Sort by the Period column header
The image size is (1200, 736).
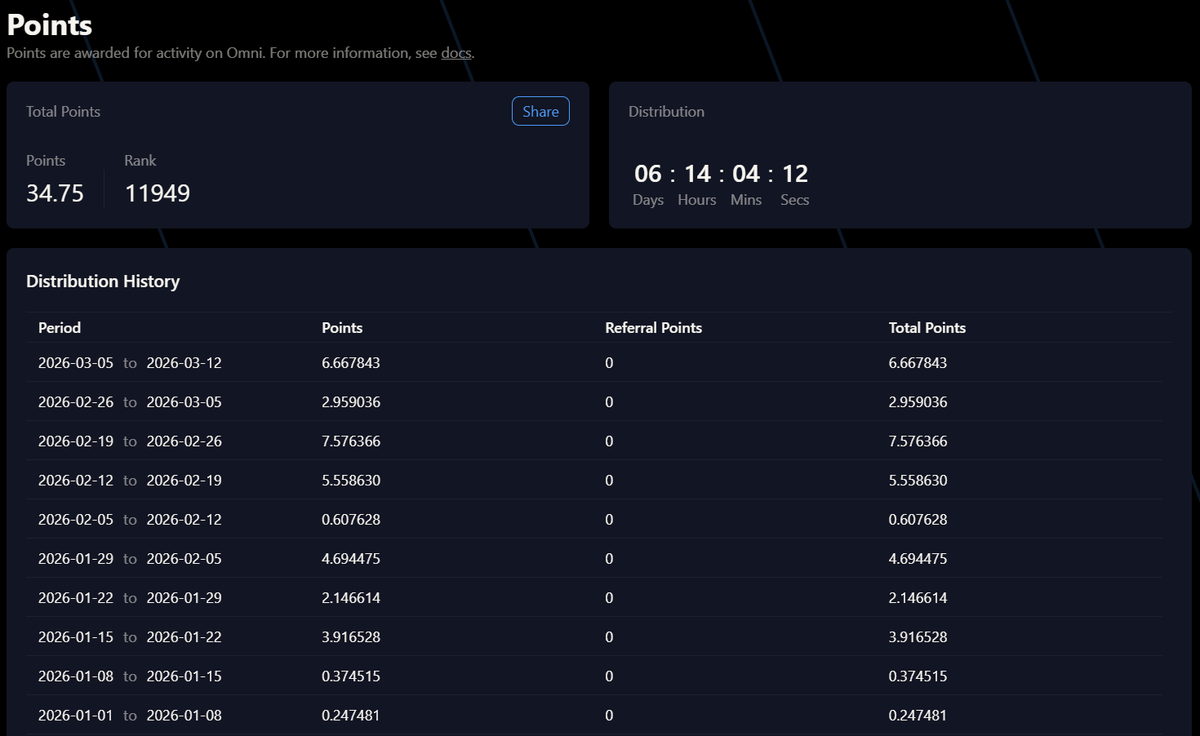59,327
